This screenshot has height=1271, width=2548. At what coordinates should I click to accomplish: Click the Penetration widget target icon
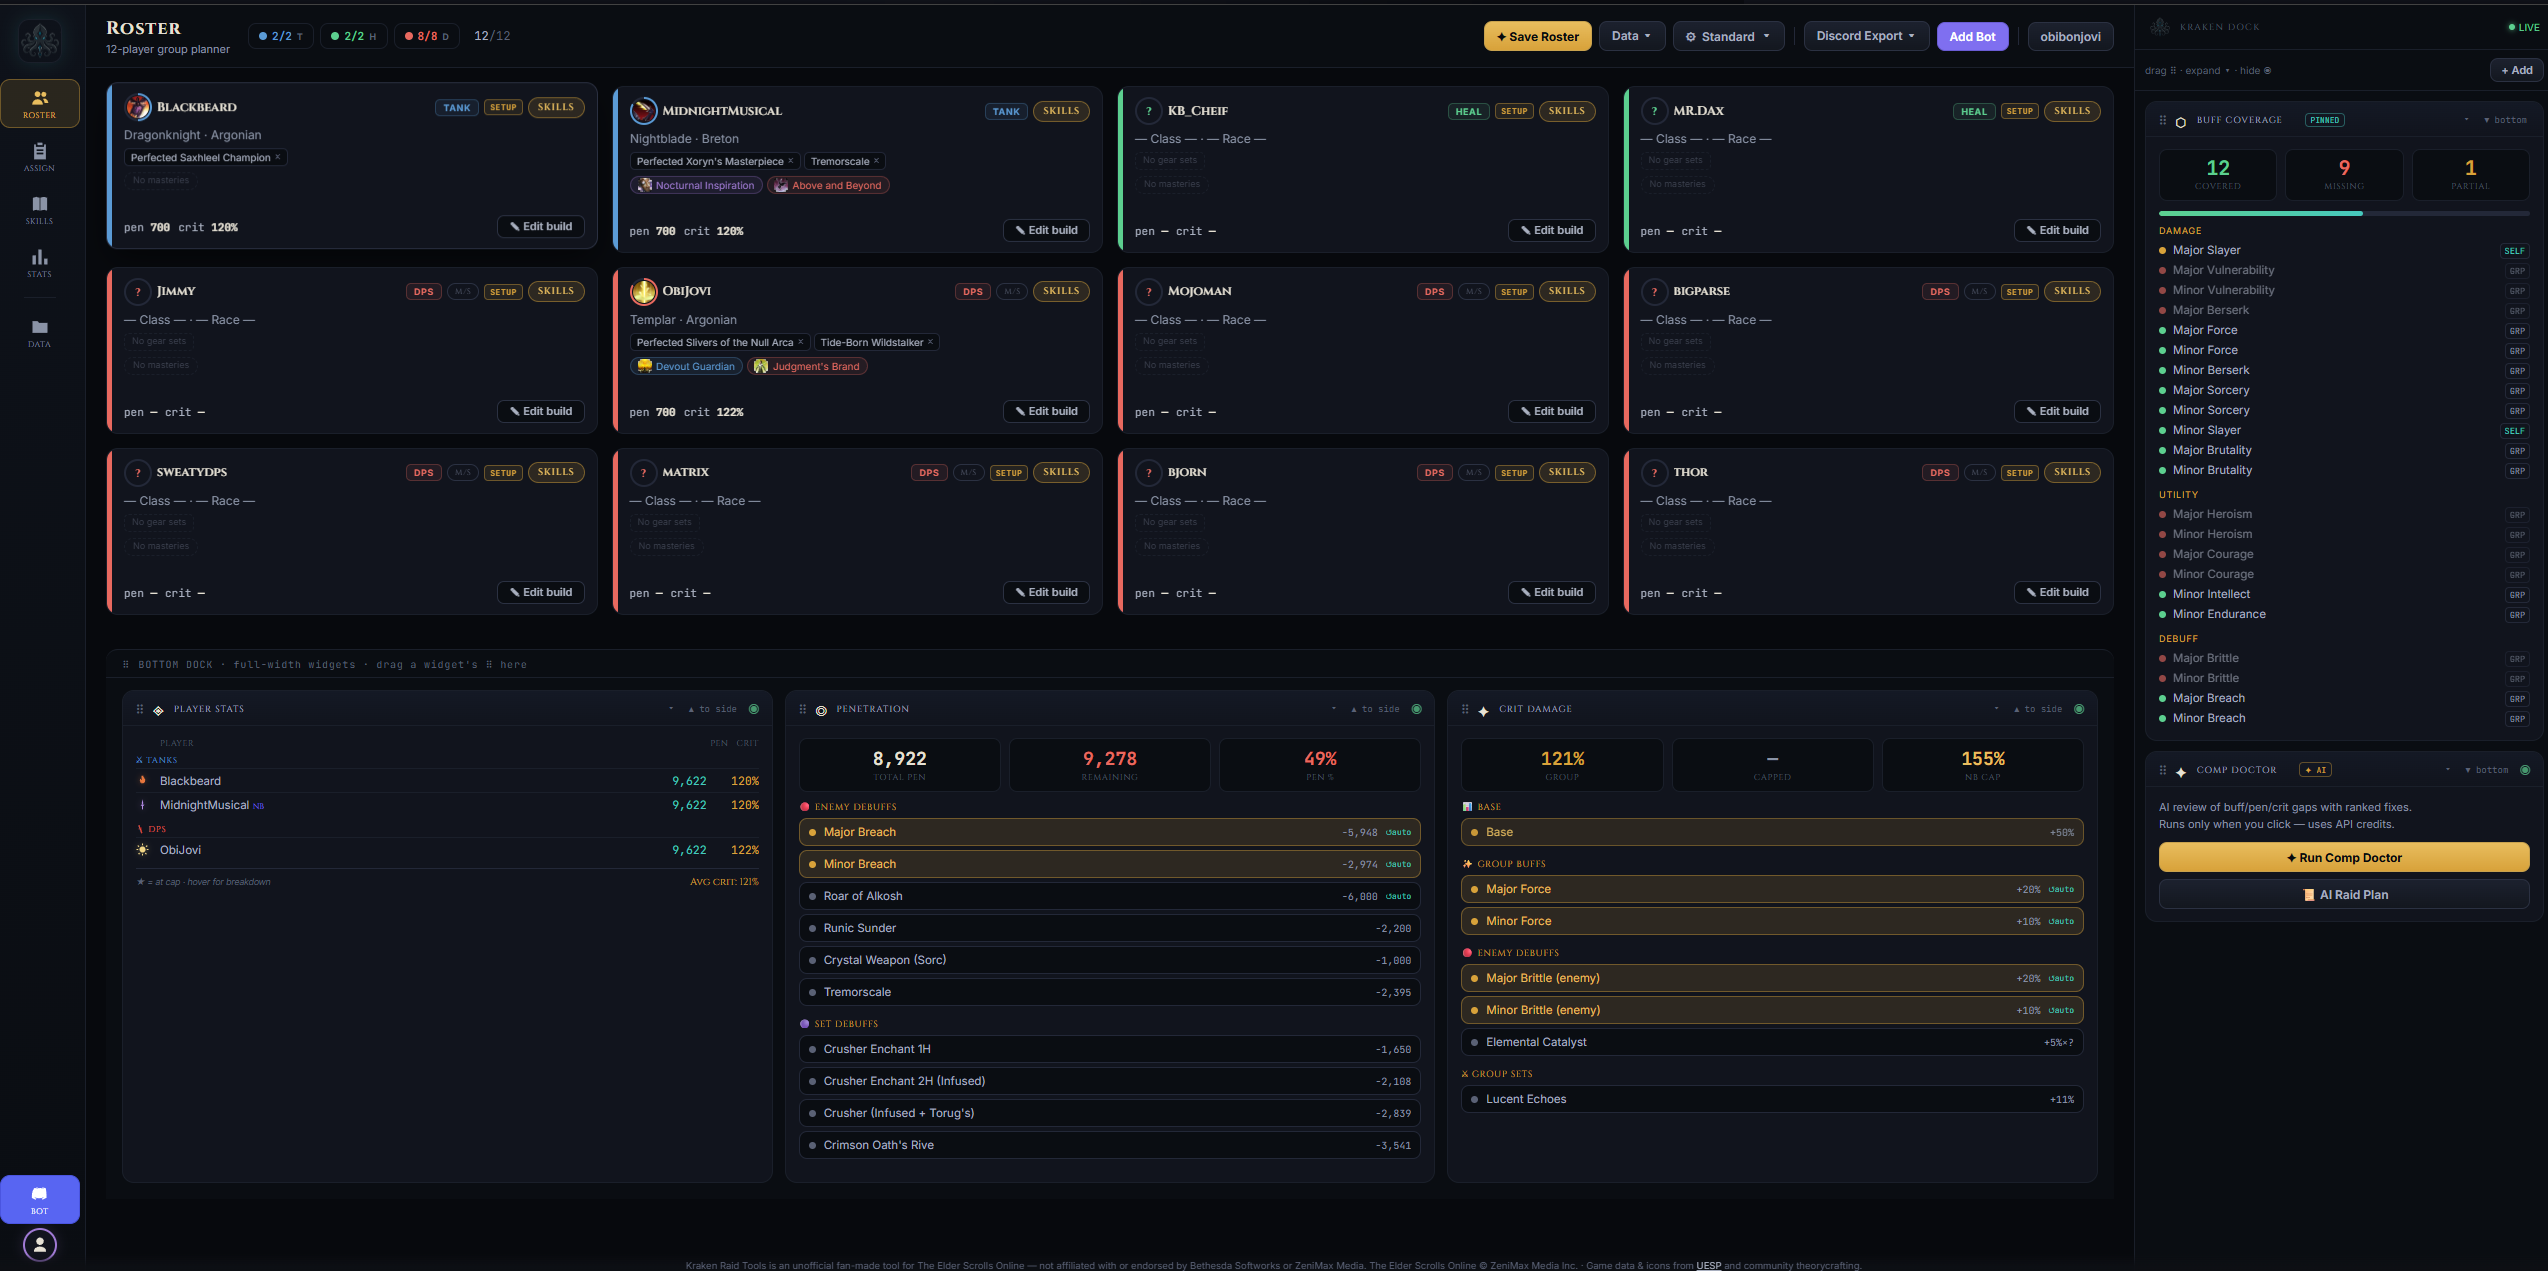[821, 710]
